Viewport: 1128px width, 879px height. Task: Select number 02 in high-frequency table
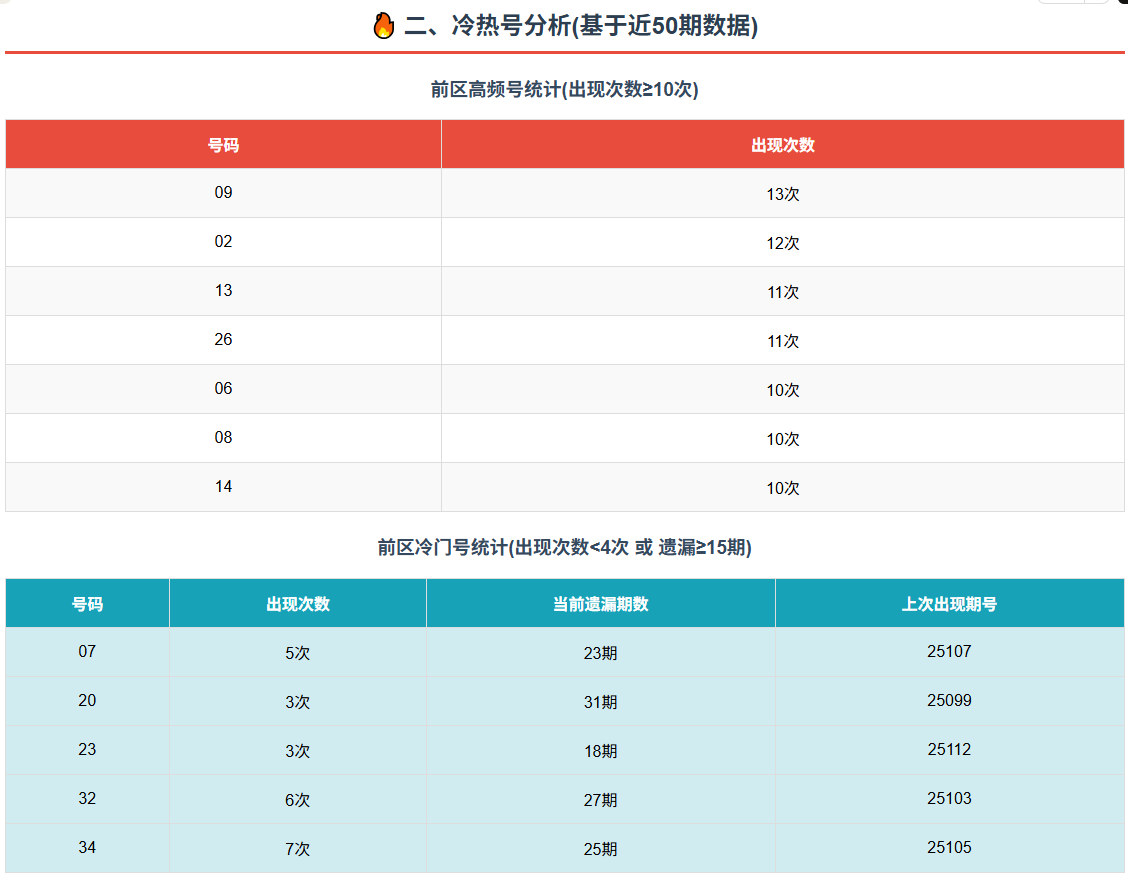point(223,242)
